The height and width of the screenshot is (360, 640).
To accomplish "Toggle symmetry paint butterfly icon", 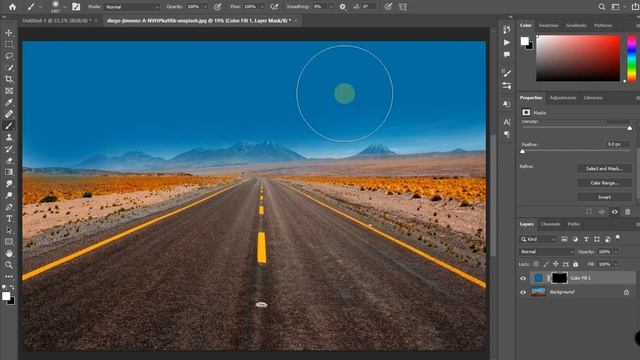I will pos(402,7).
